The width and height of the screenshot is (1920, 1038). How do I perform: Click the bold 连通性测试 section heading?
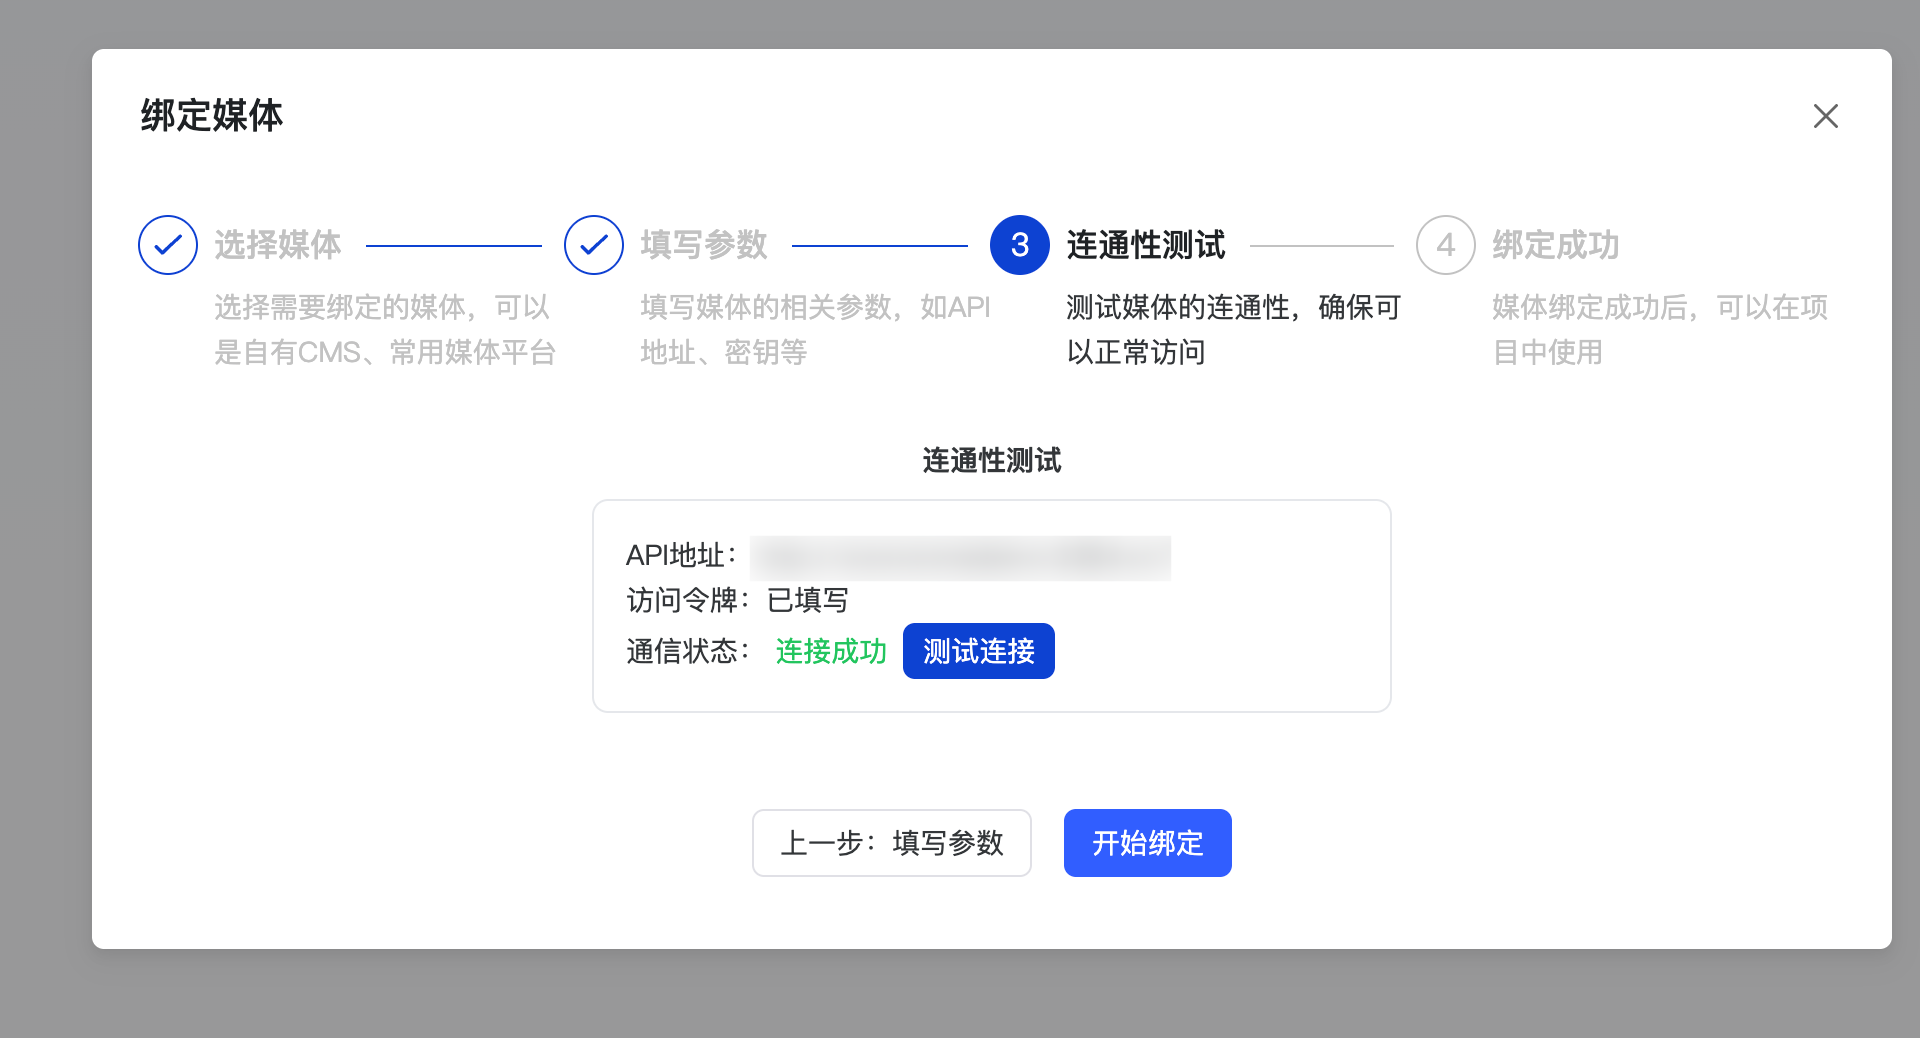tap(991, 460)
